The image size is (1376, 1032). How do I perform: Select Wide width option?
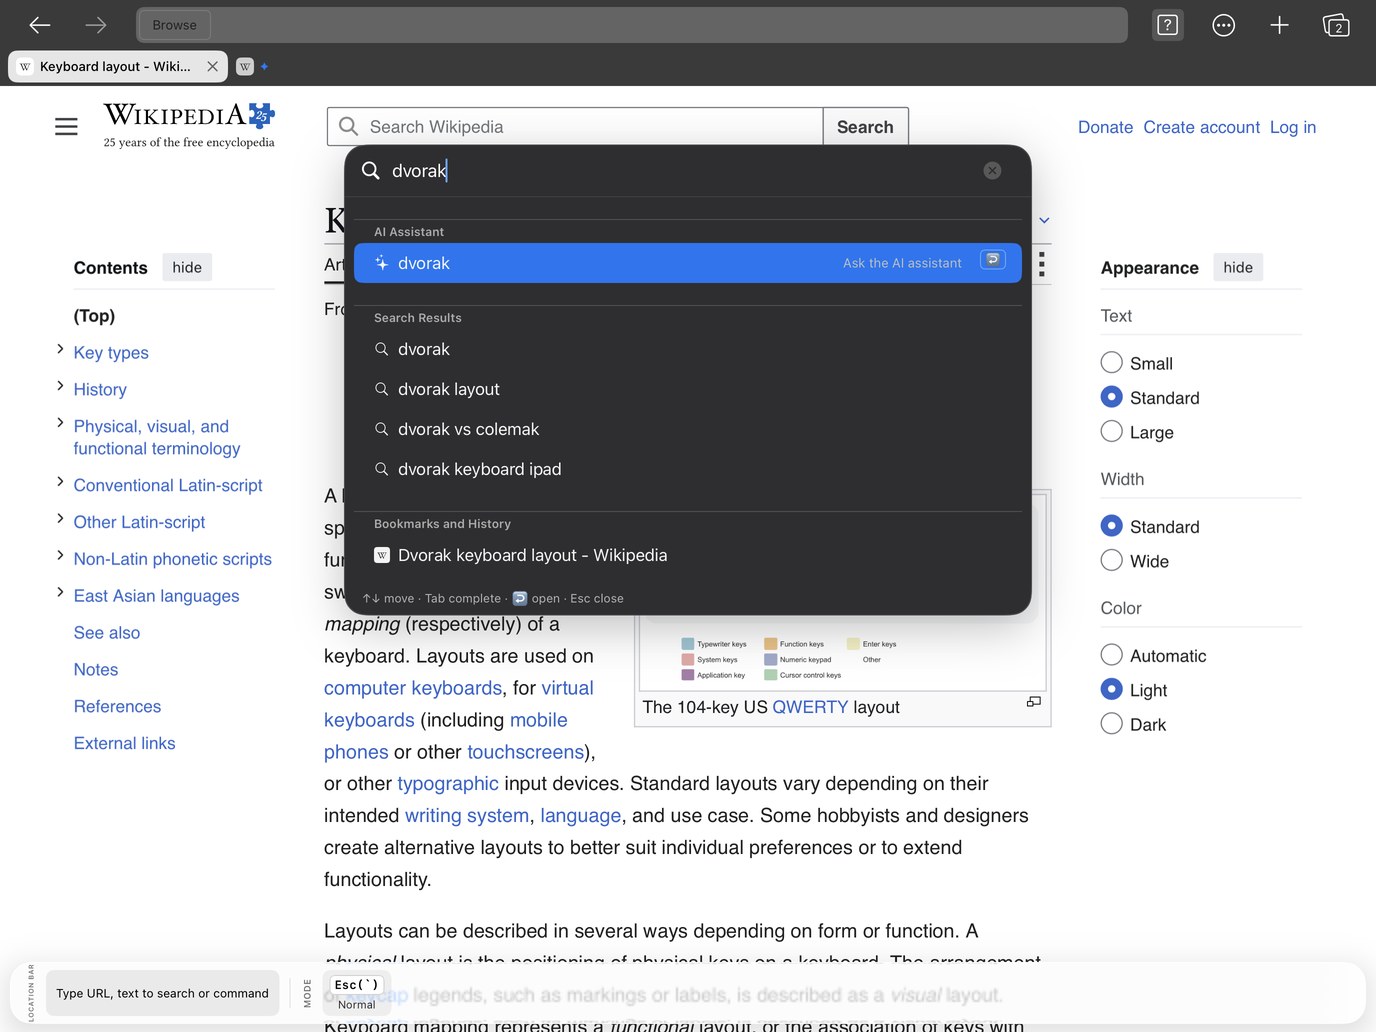click(1111, 561)
